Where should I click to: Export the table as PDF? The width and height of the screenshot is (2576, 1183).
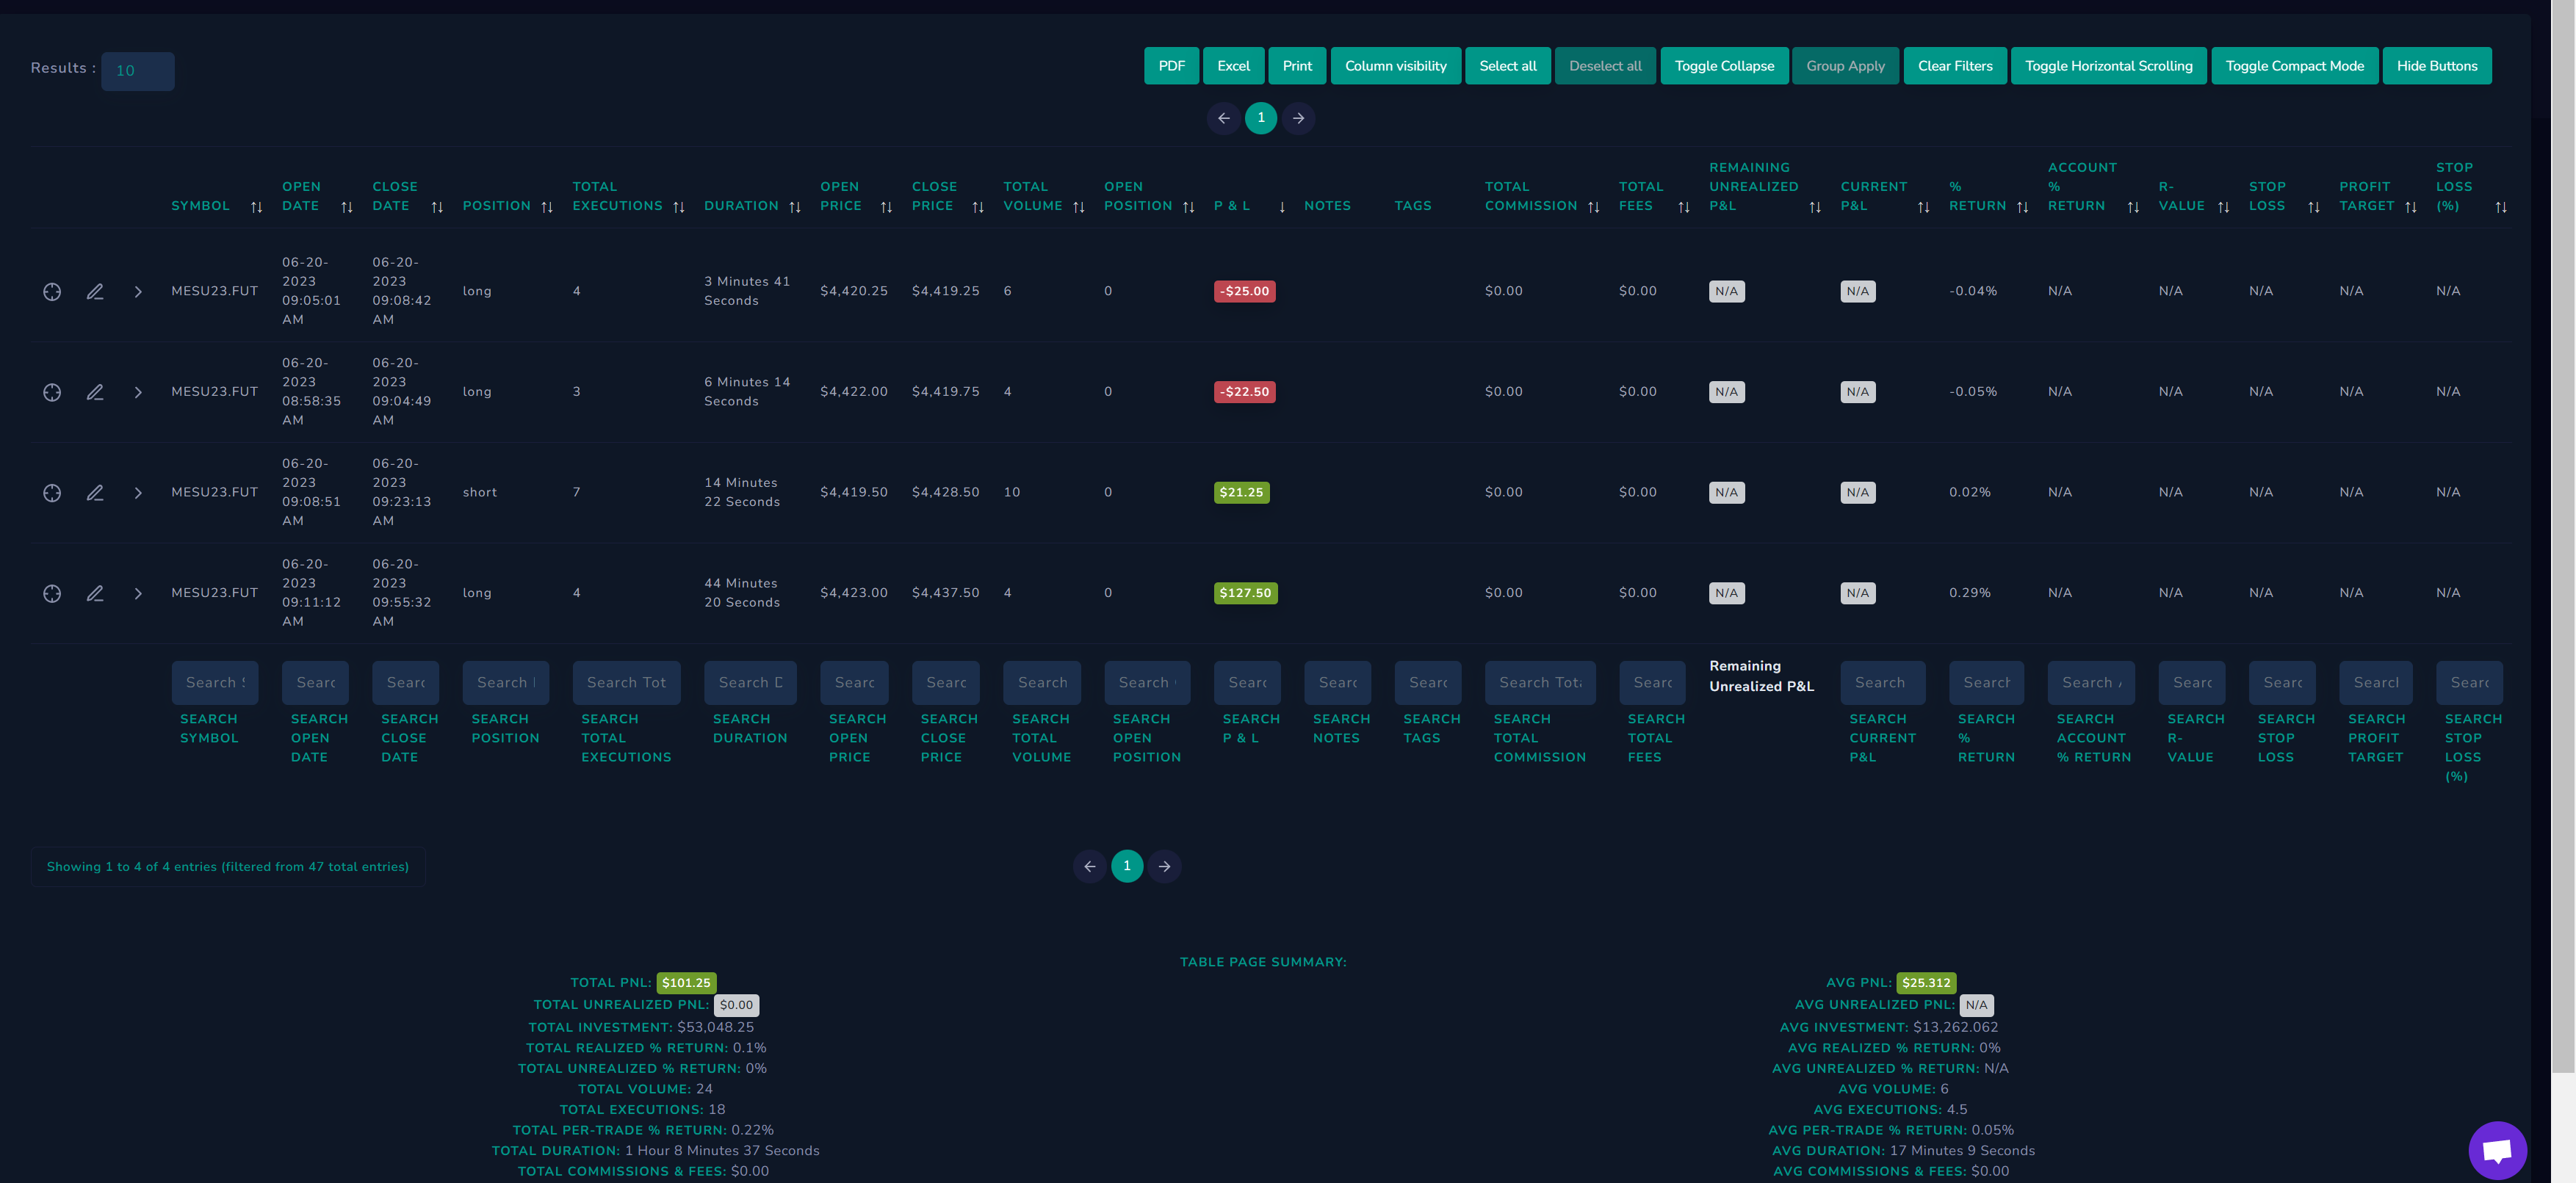1171,66
